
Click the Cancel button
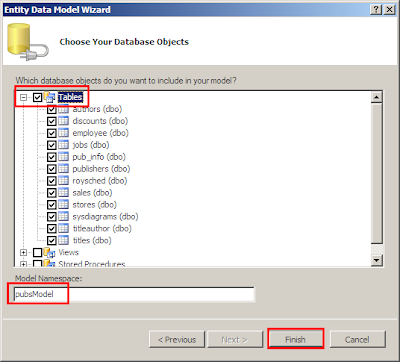point(357,339)
